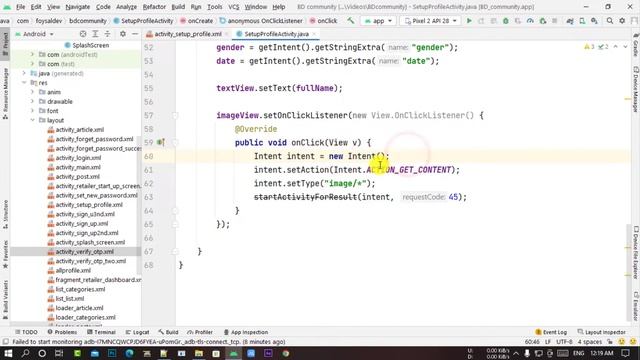Toggle the Device File Explorer side panel
The height and width of the screenshot is (360, 640).
[x=636, y=253]
